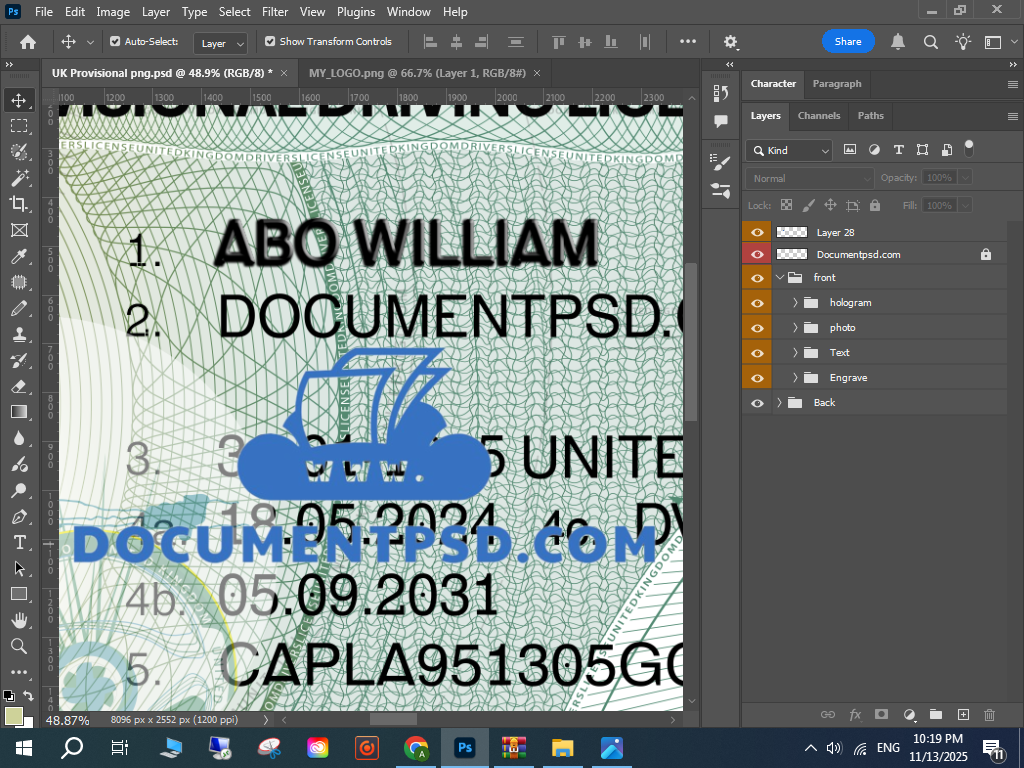This screenshot has height=768, width=1024.
Task: Select the Zoom tool in toolbar
Action: (x=19, y=646)
